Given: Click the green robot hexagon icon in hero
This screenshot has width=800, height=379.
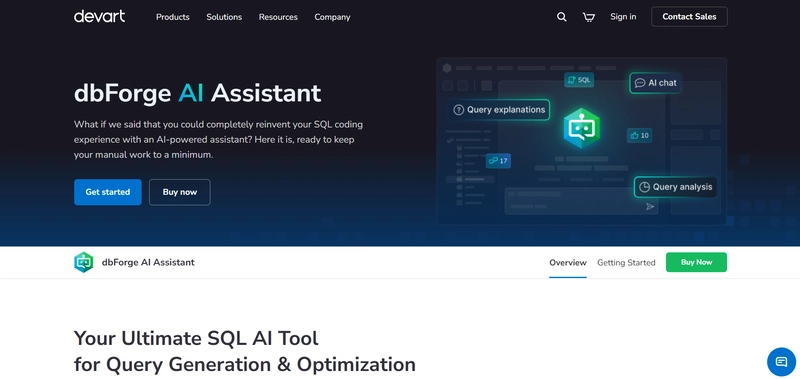Looking at the screenshot, I should tap(582, 128).
